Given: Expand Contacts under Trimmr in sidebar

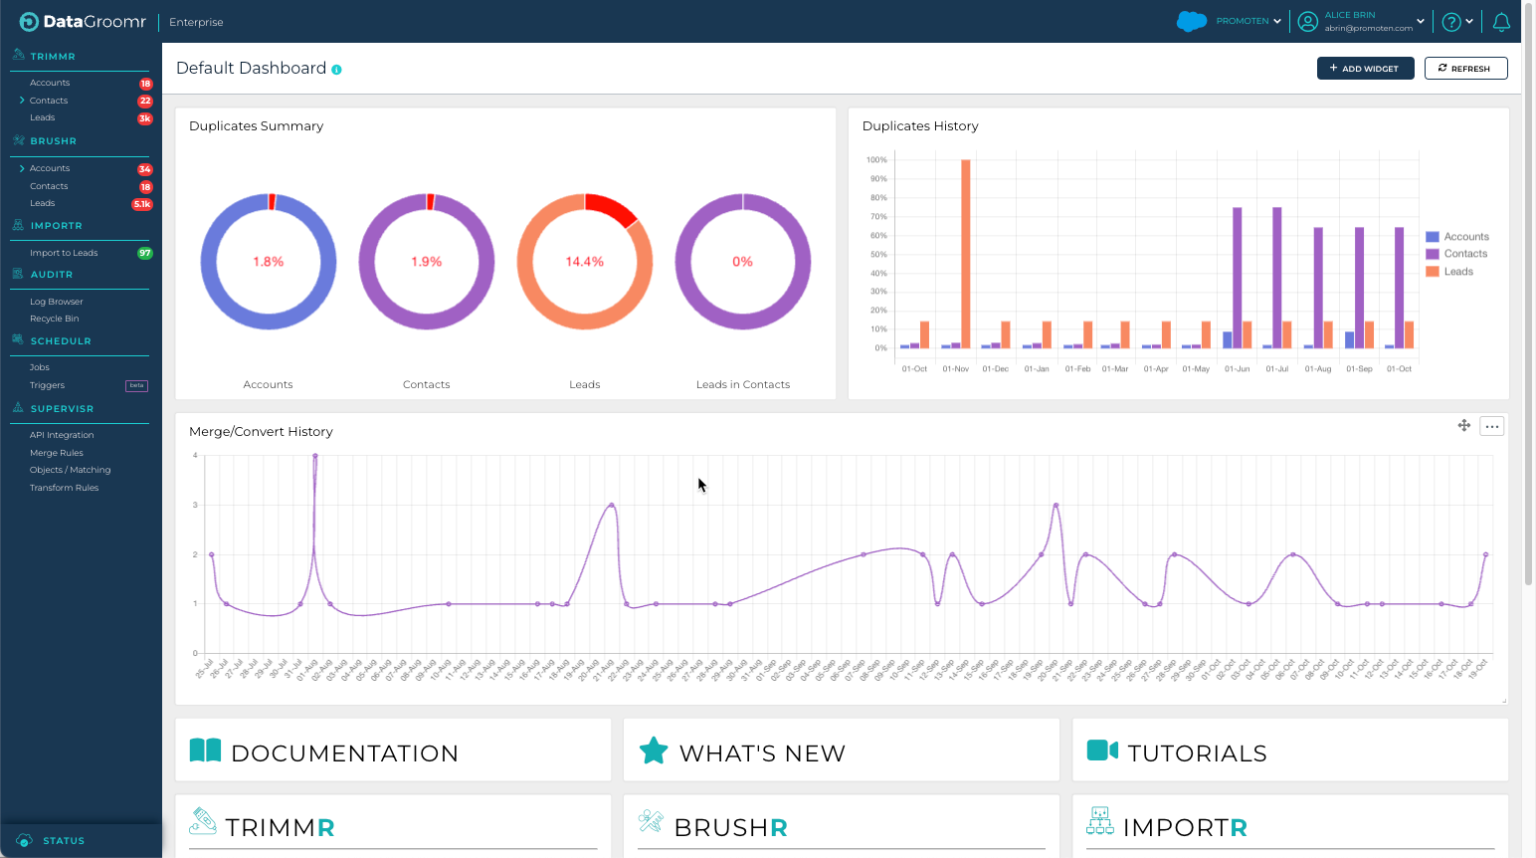Looking at the screenshot, I should point(22,100).
